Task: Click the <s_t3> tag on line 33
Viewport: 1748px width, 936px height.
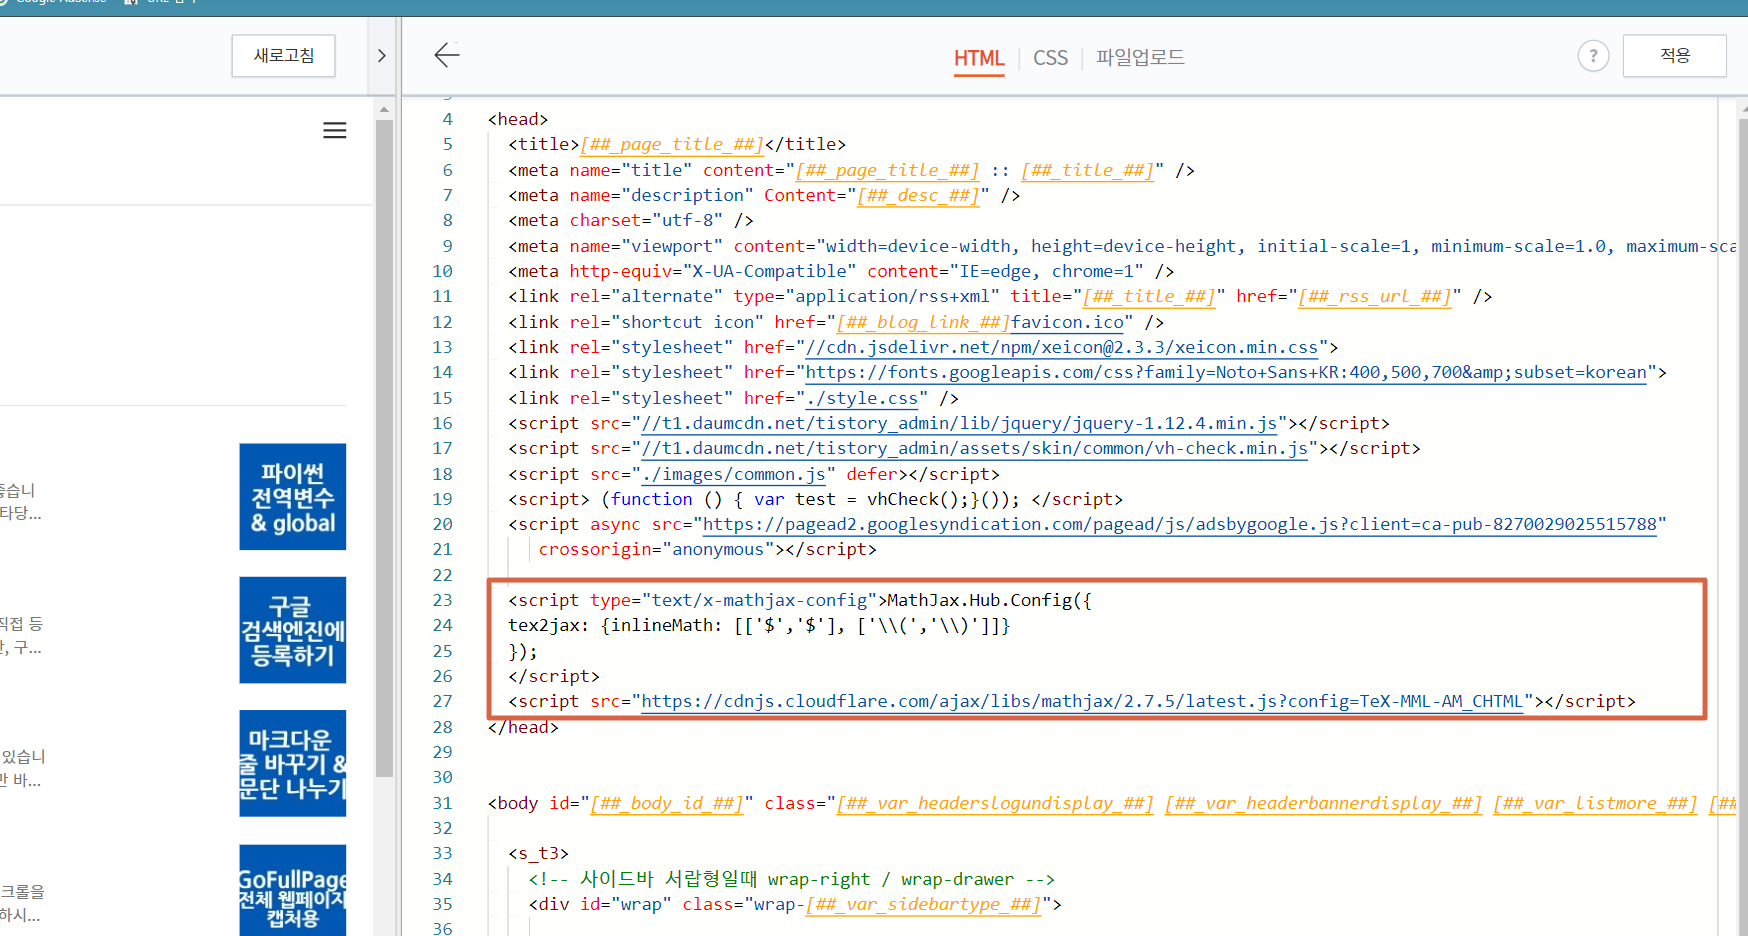Action: point(538,853)
